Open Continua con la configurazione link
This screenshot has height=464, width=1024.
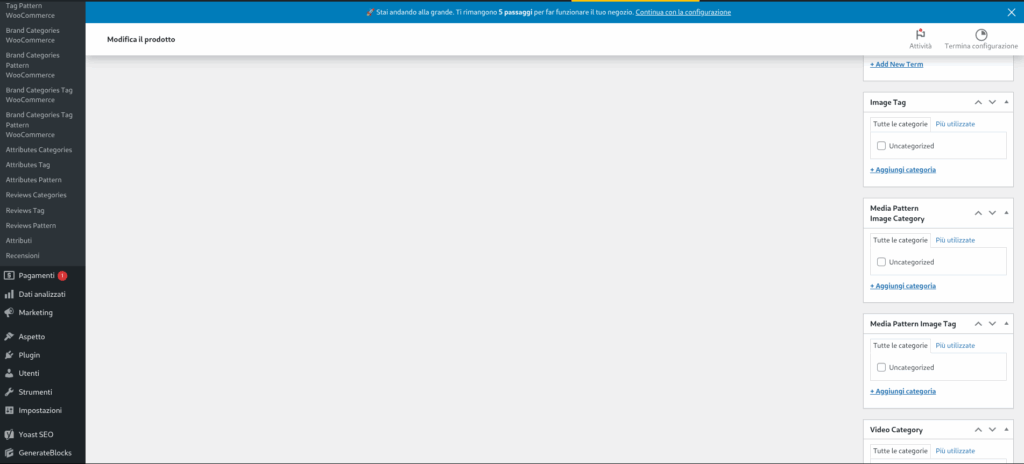(x=683, y=12)
